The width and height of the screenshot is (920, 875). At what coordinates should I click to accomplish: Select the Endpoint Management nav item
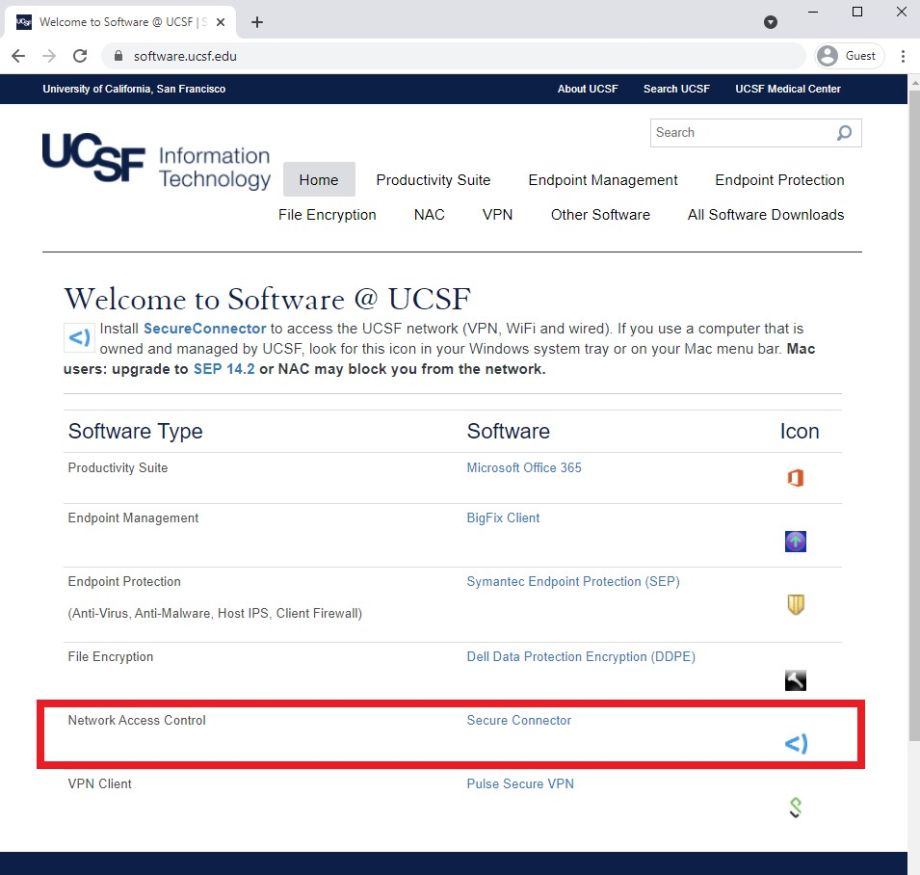[603, 180]
